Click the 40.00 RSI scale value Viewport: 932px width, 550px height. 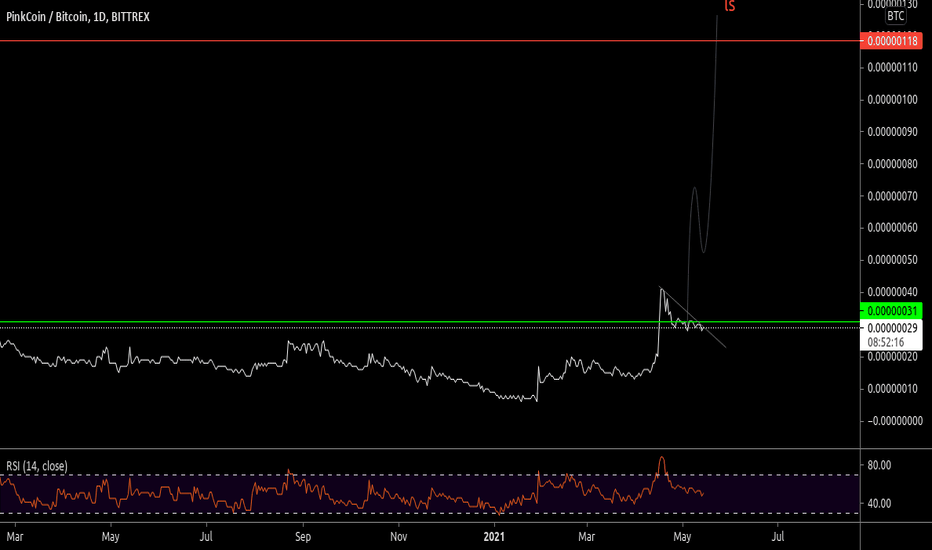(879, 503)
